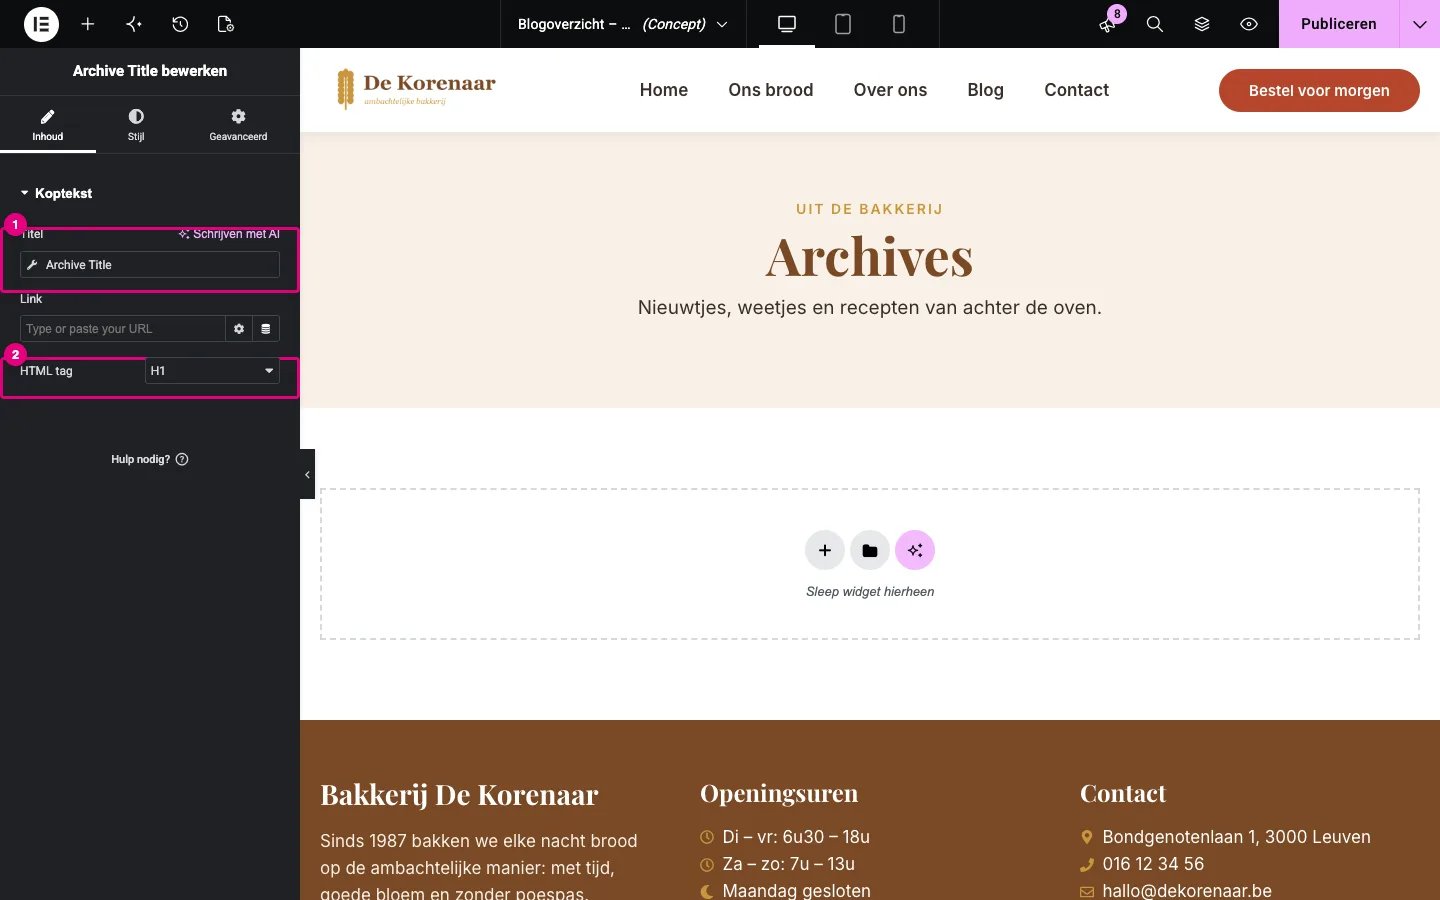Expand the publish options arrow
Screen dimensions: 1440x900
1419,24
